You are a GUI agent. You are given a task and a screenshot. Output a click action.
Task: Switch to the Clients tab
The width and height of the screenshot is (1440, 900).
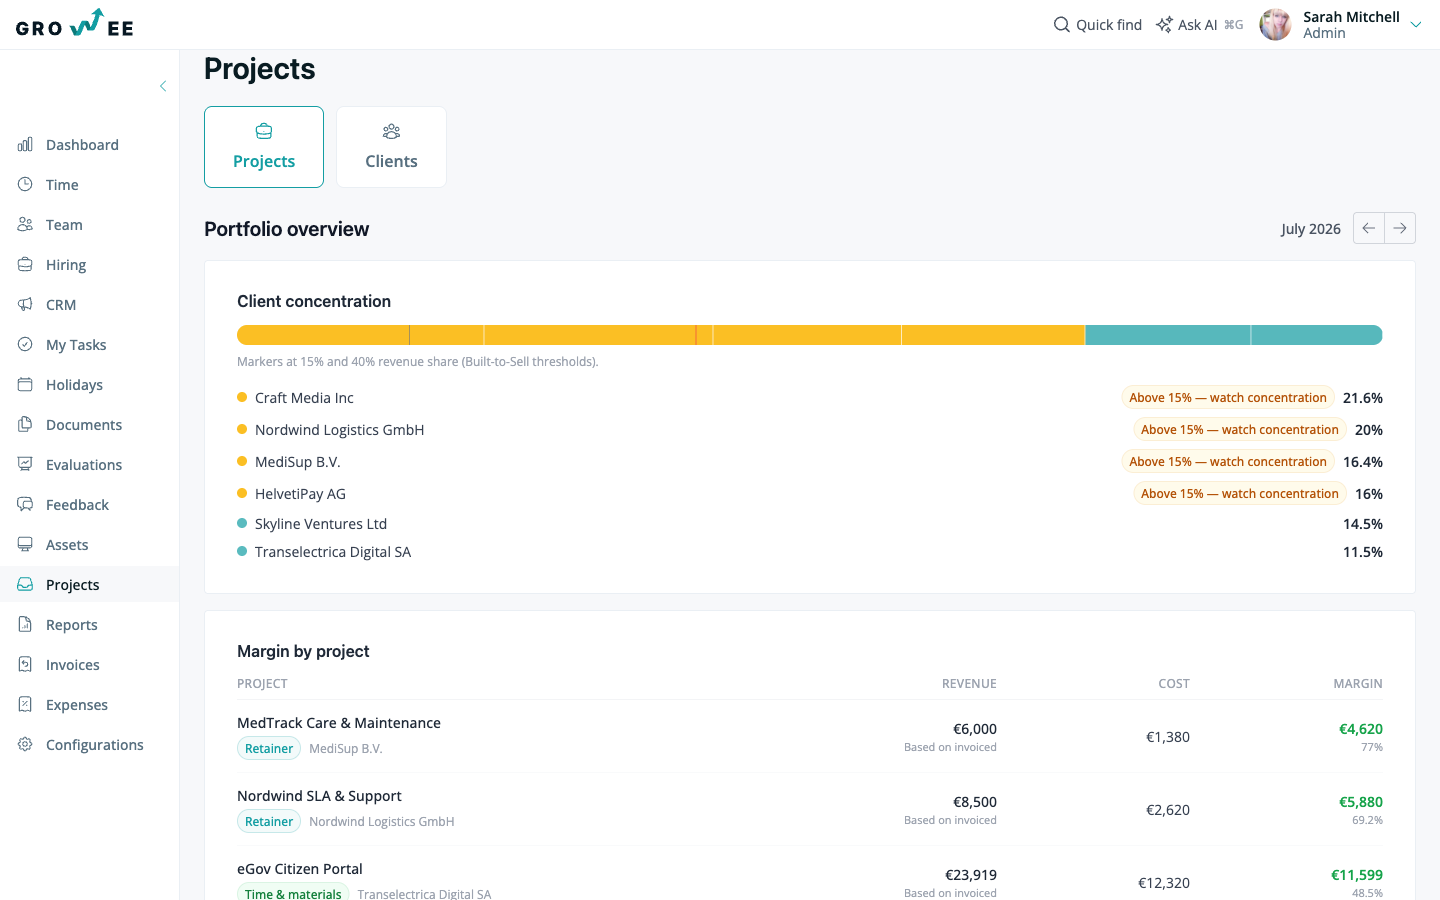tap(391, 147)
